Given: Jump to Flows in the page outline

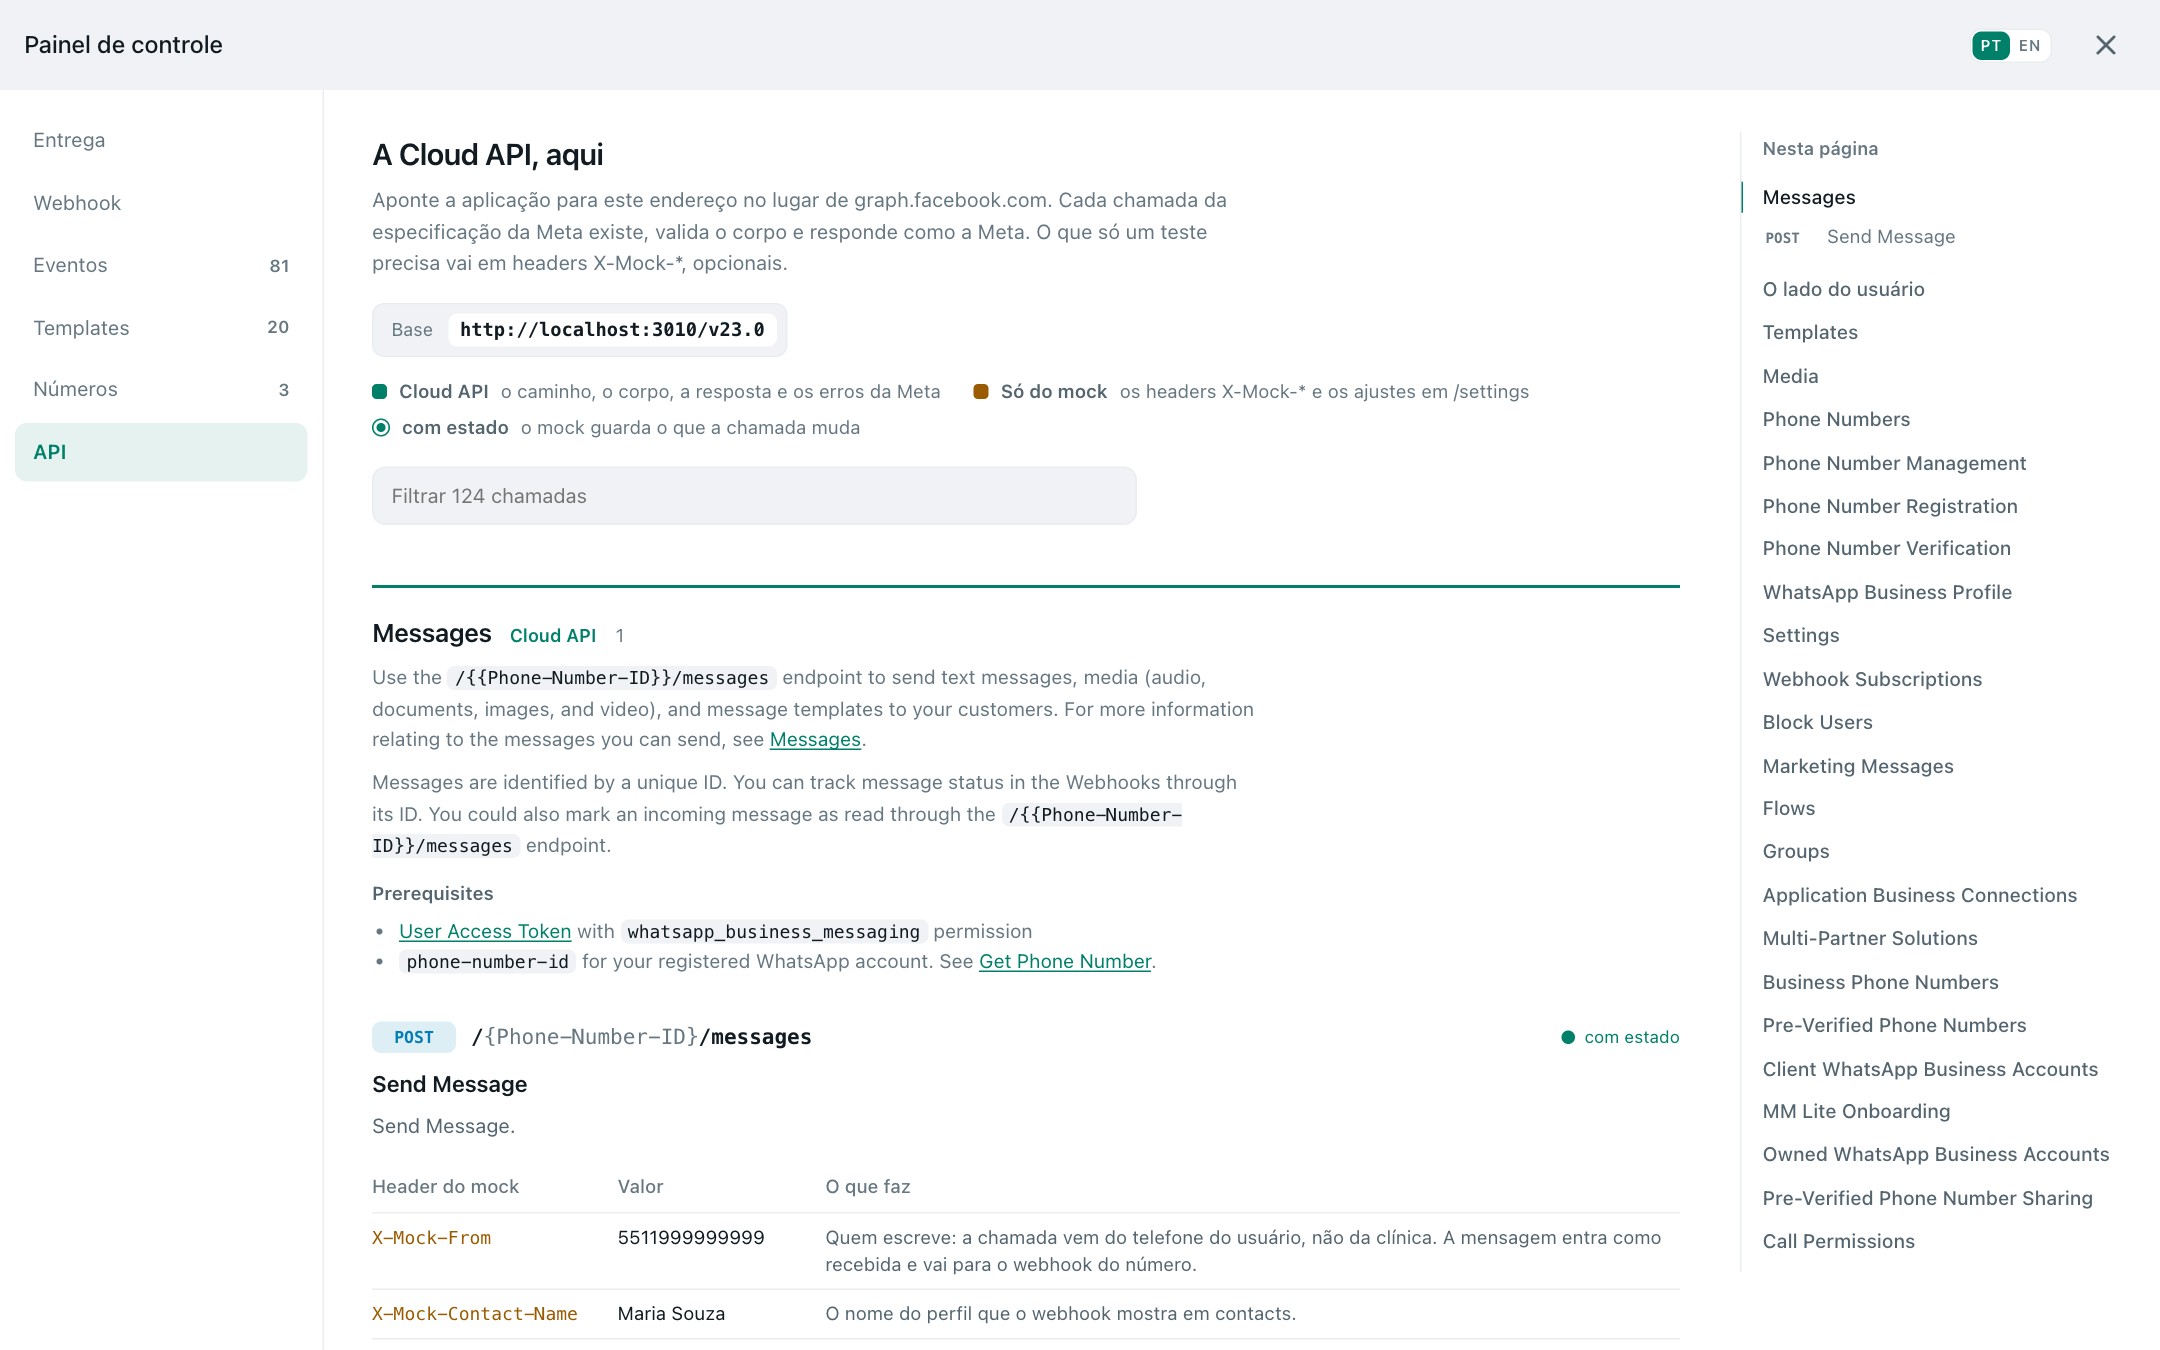Looking at the screenshot, I should [x=1789, y=809].
